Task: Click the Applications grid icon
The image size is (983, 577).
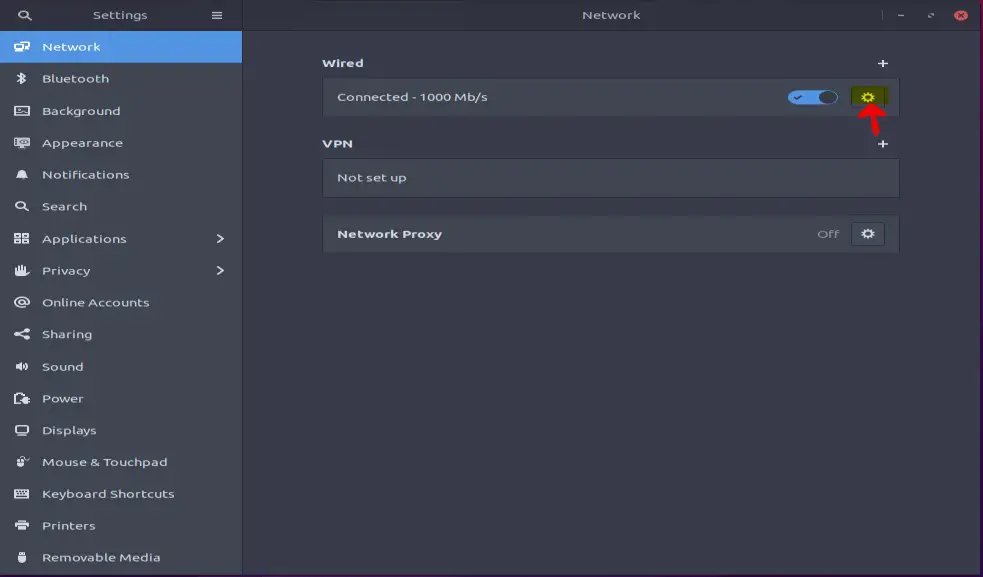Action: 22,238
